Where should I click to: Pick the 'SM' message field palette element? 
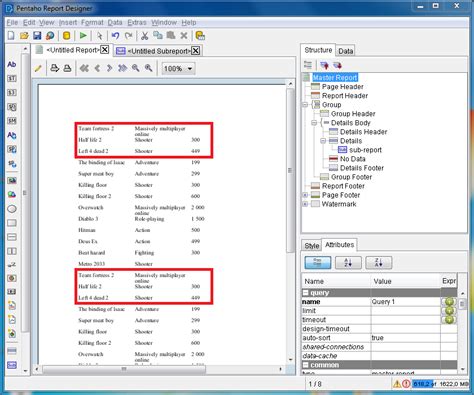[12, 121]
